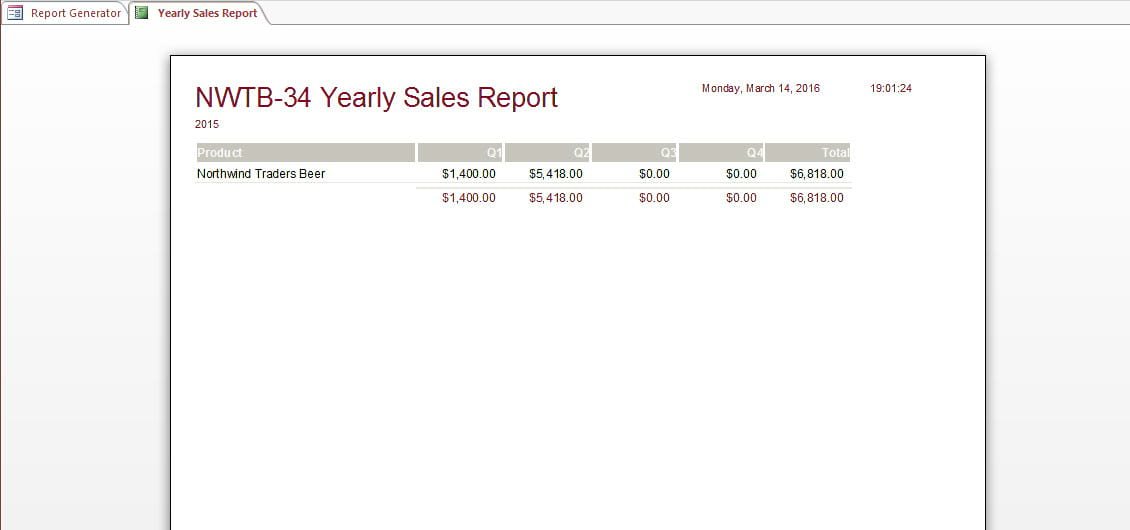Screen dimensions: 1130x530
Task: Click the Report Generator form icon
Action: click(15, 12)
